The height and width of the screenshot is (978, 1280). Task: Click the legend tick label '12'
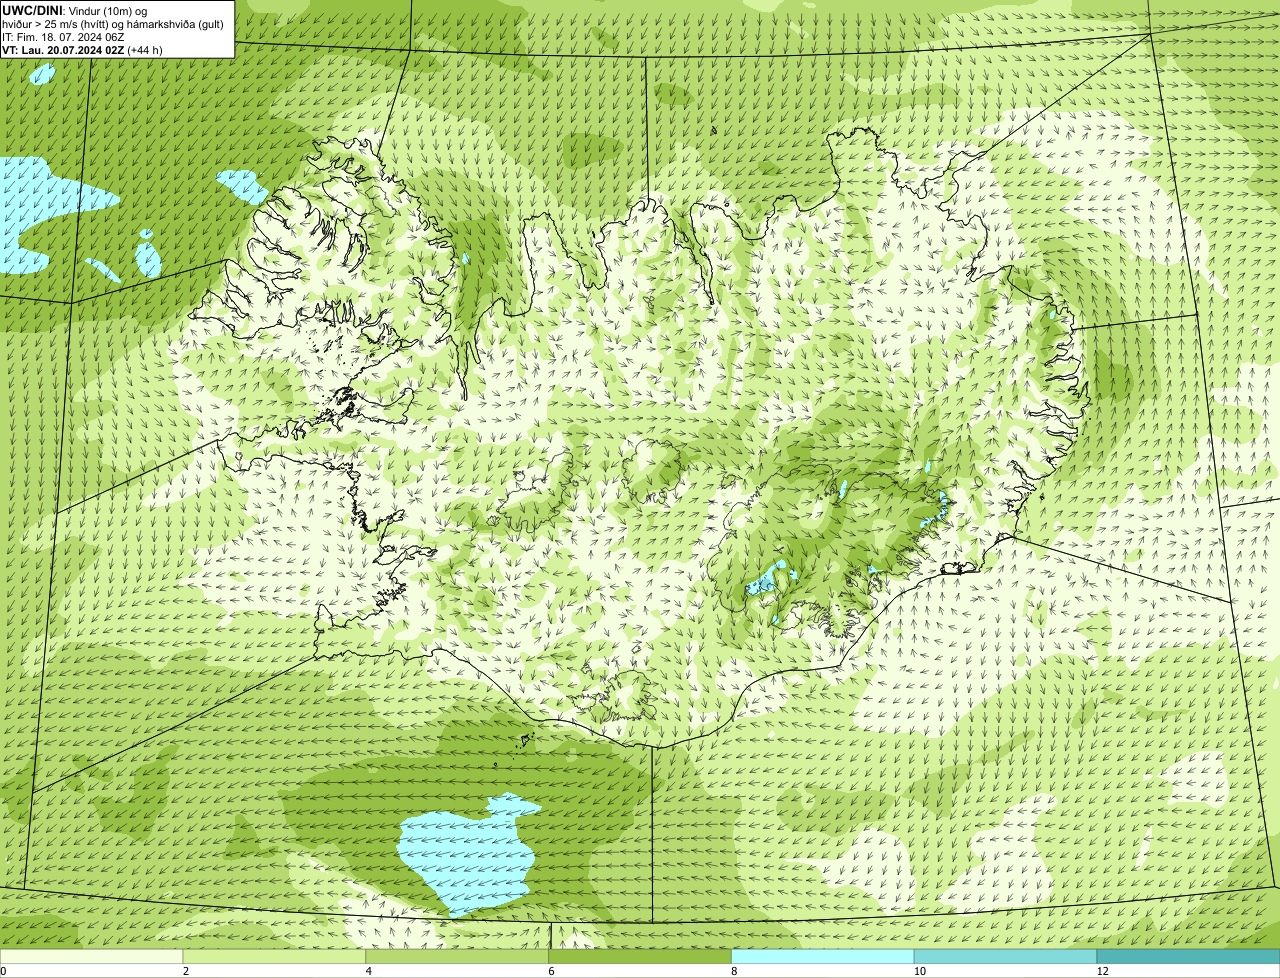[1101, 971]
